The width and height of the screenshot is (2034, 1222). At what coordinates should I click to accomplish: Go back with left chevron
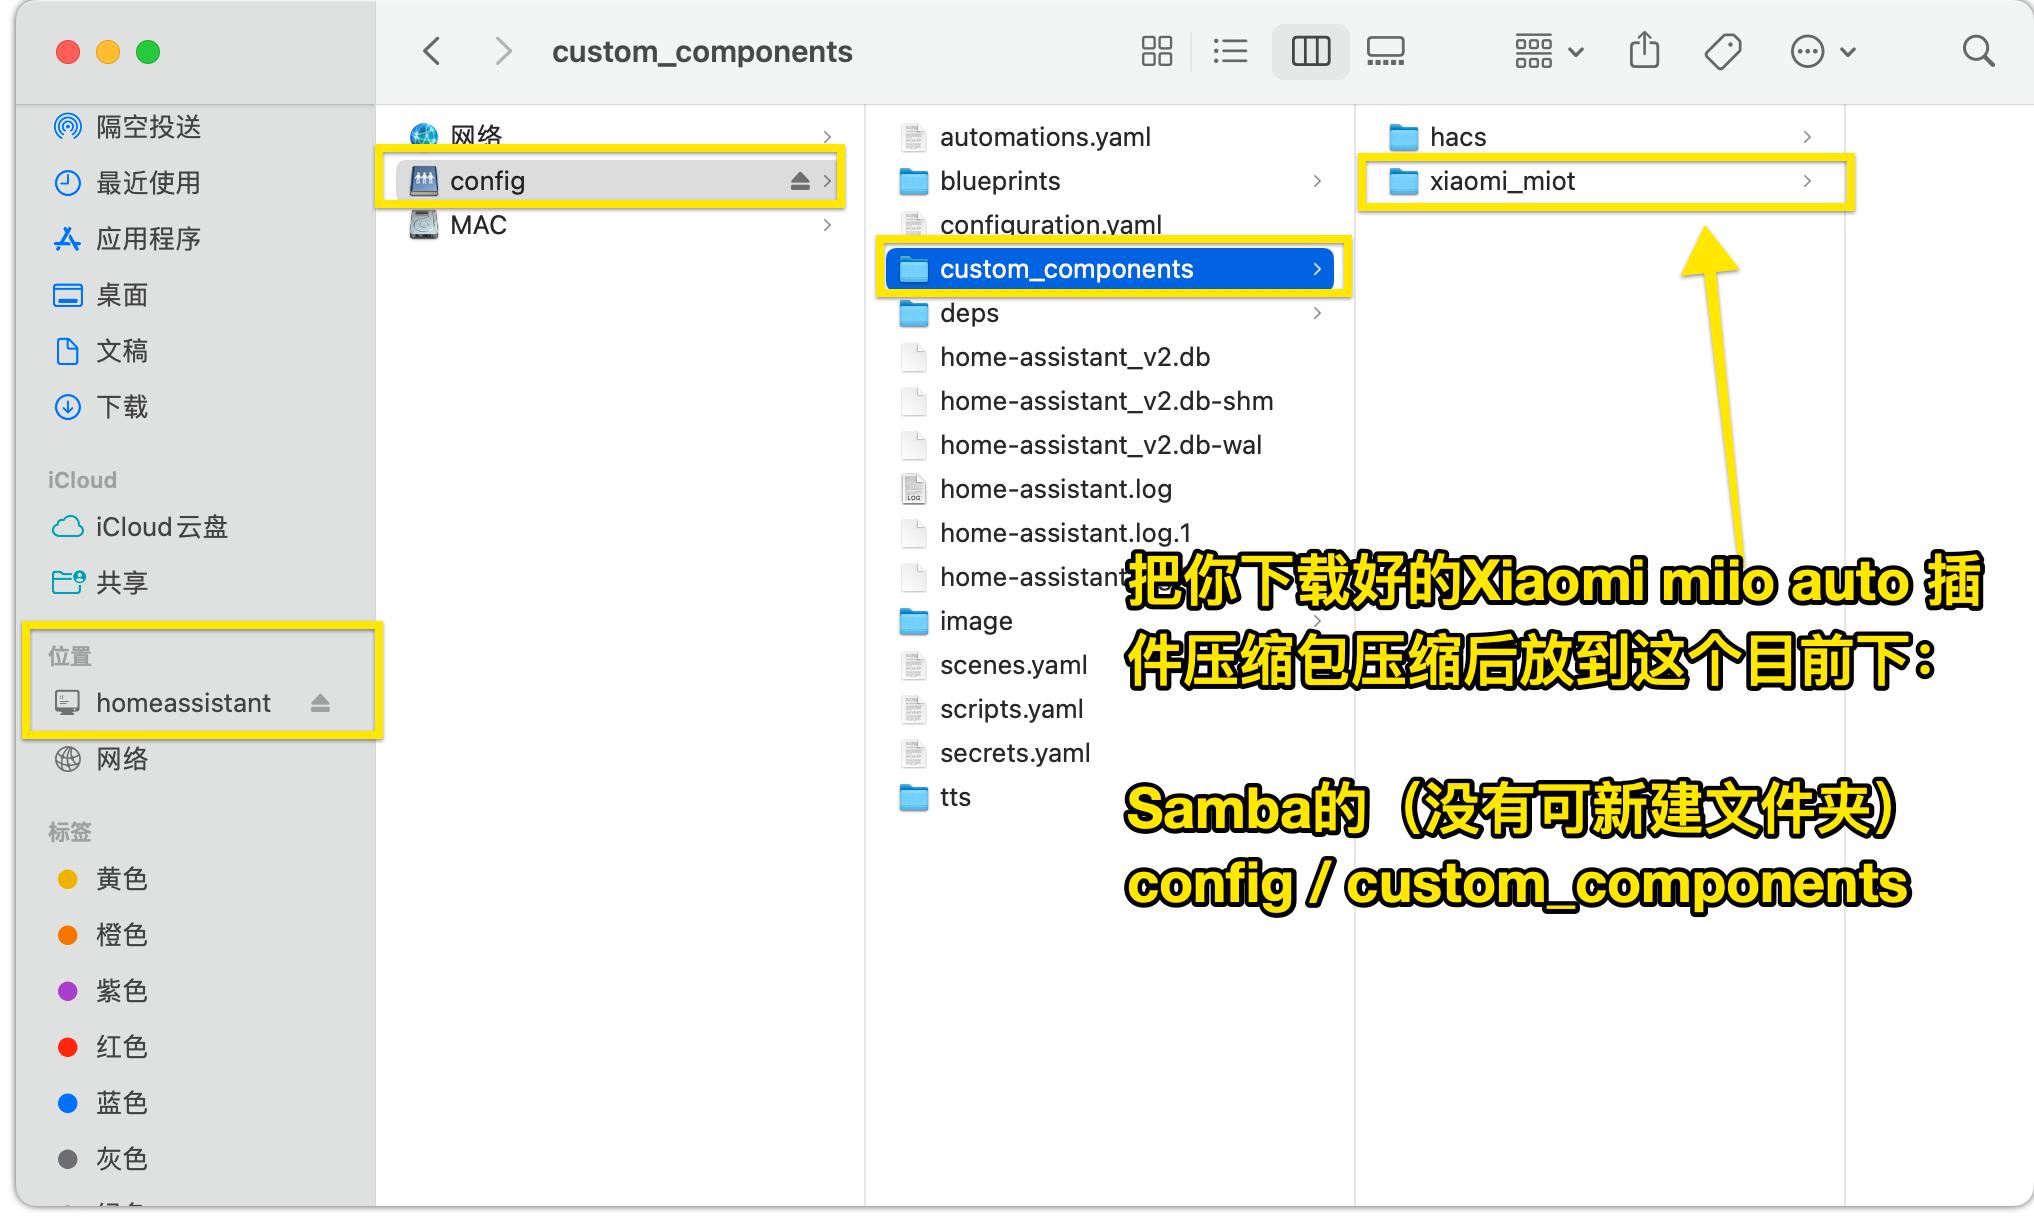432,51
